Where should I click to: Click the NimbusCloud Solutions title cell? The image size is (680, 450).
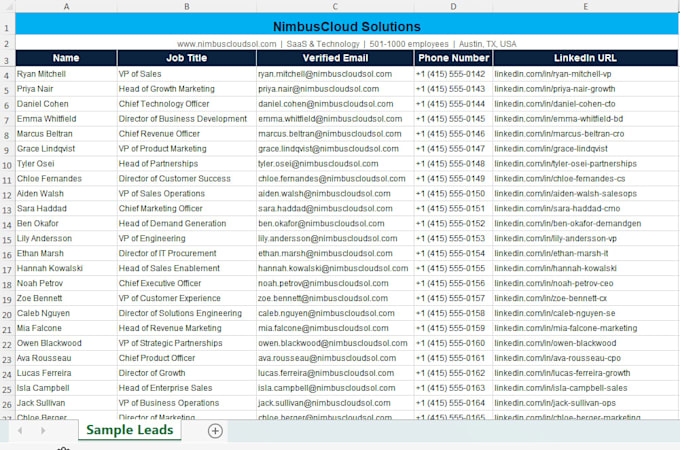tap(347, 24)
